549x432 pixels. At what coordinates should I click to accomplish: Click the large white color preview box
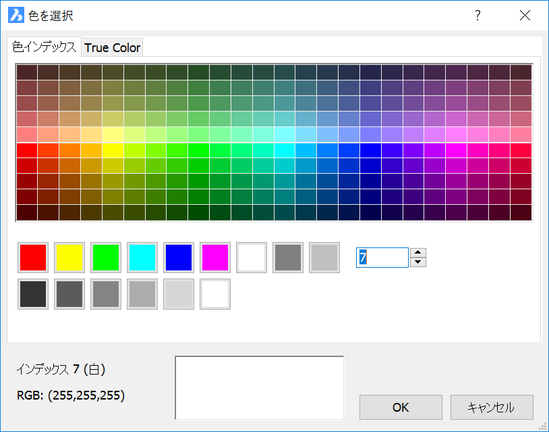coord(259,388)
